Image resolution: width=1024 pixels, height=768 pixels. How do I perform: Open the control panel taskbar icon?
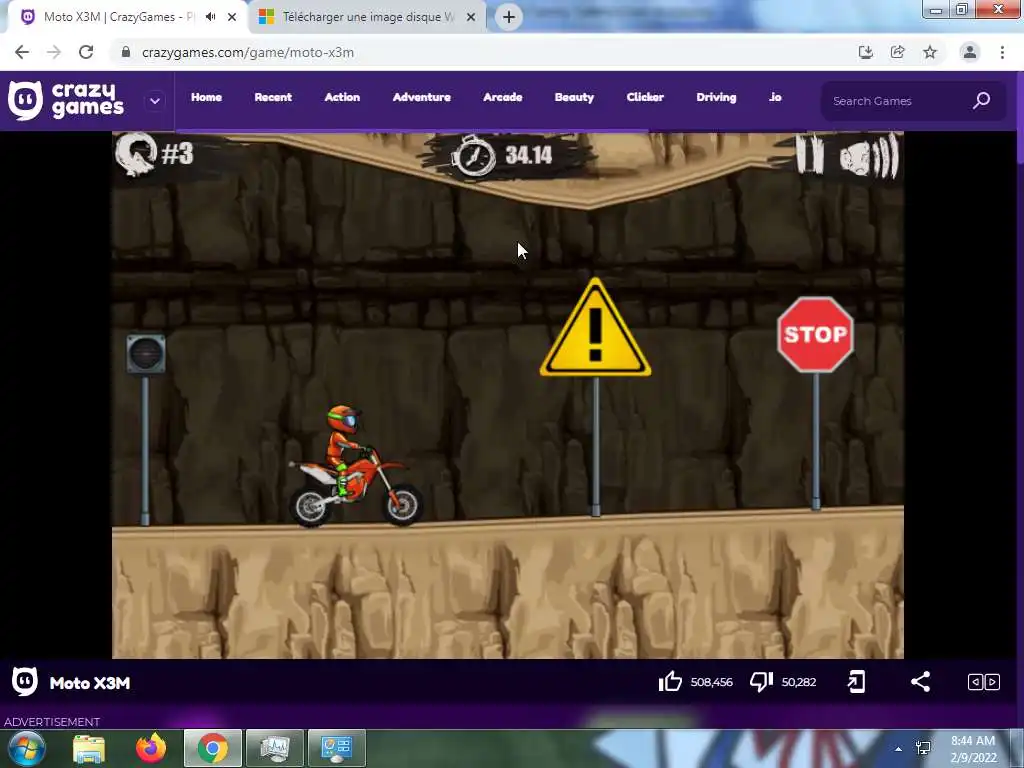pos(337,748)
